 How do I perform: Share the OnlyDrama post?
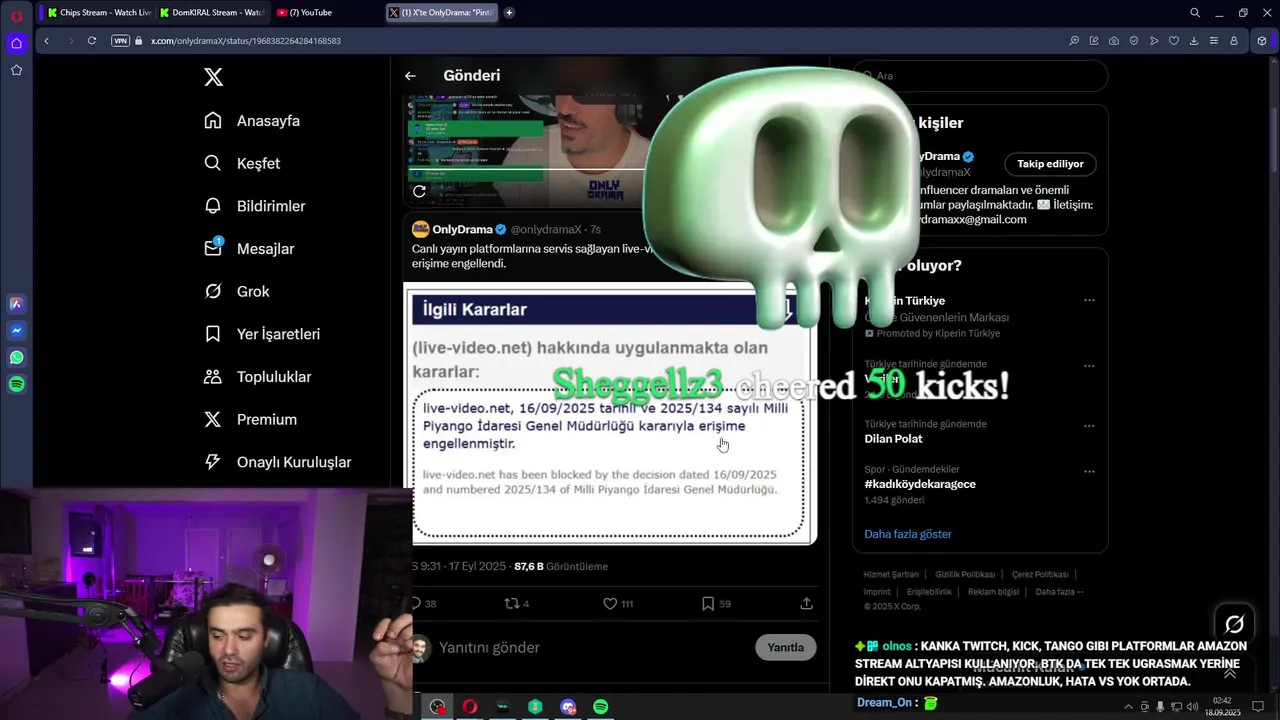806,604
